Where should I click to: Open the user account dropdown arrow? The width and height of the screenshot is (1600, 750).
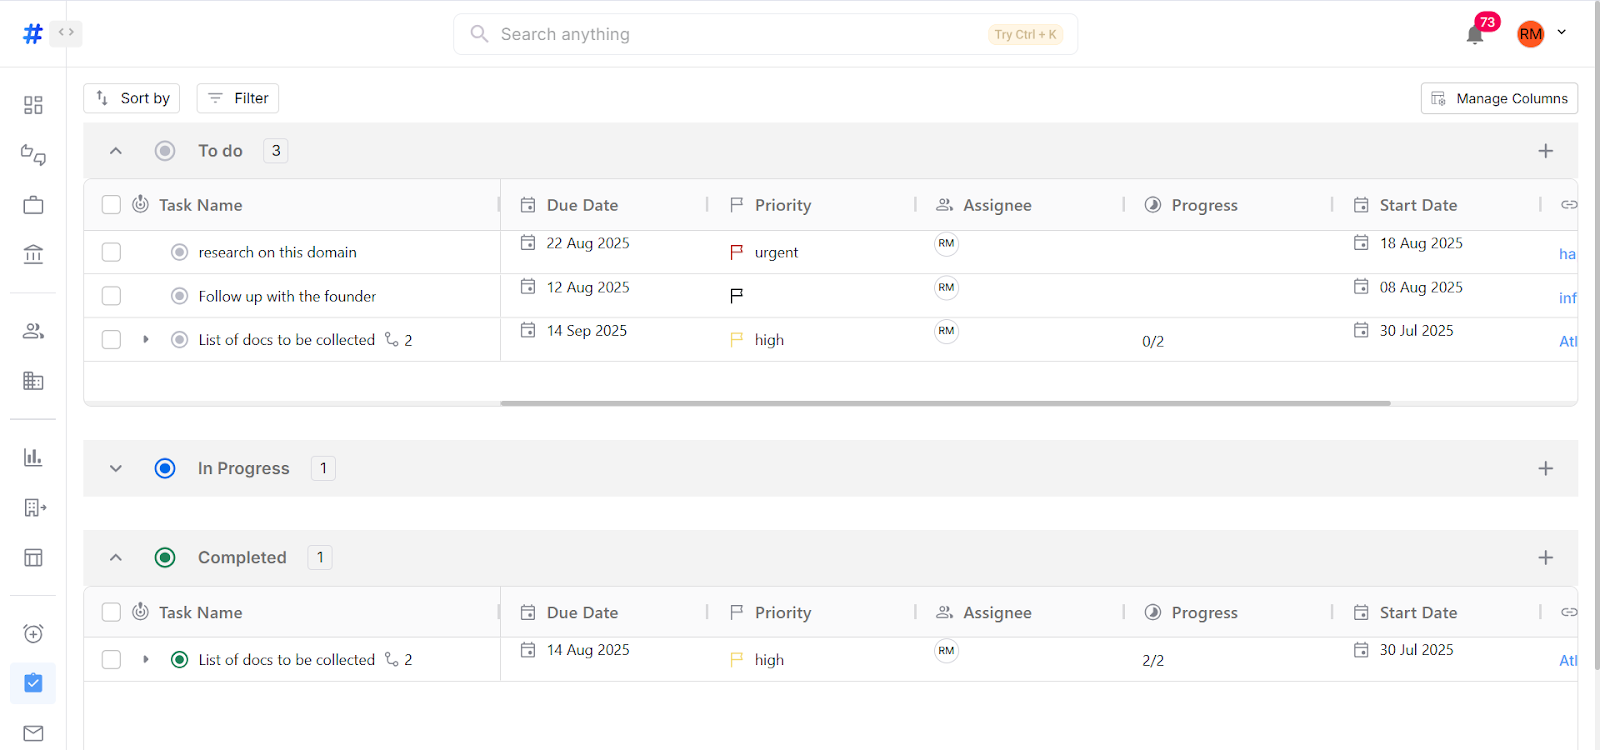tap(1561, 33)
